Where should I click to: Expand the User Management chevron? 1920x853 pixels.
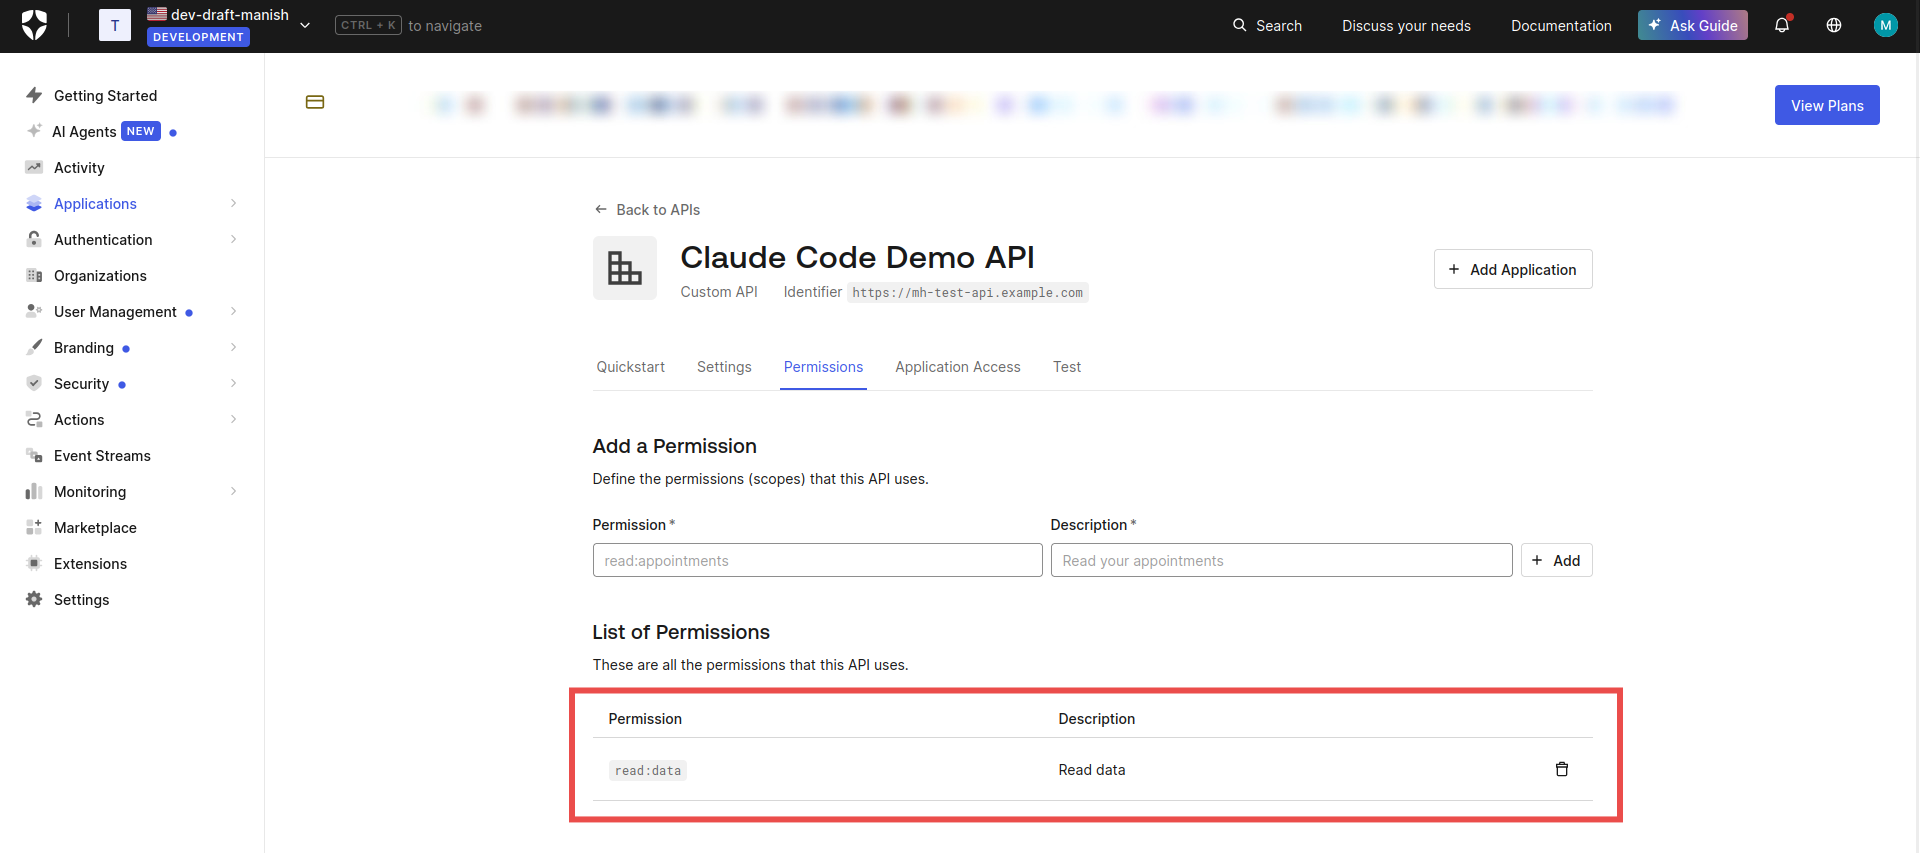[x=234, y=311]
